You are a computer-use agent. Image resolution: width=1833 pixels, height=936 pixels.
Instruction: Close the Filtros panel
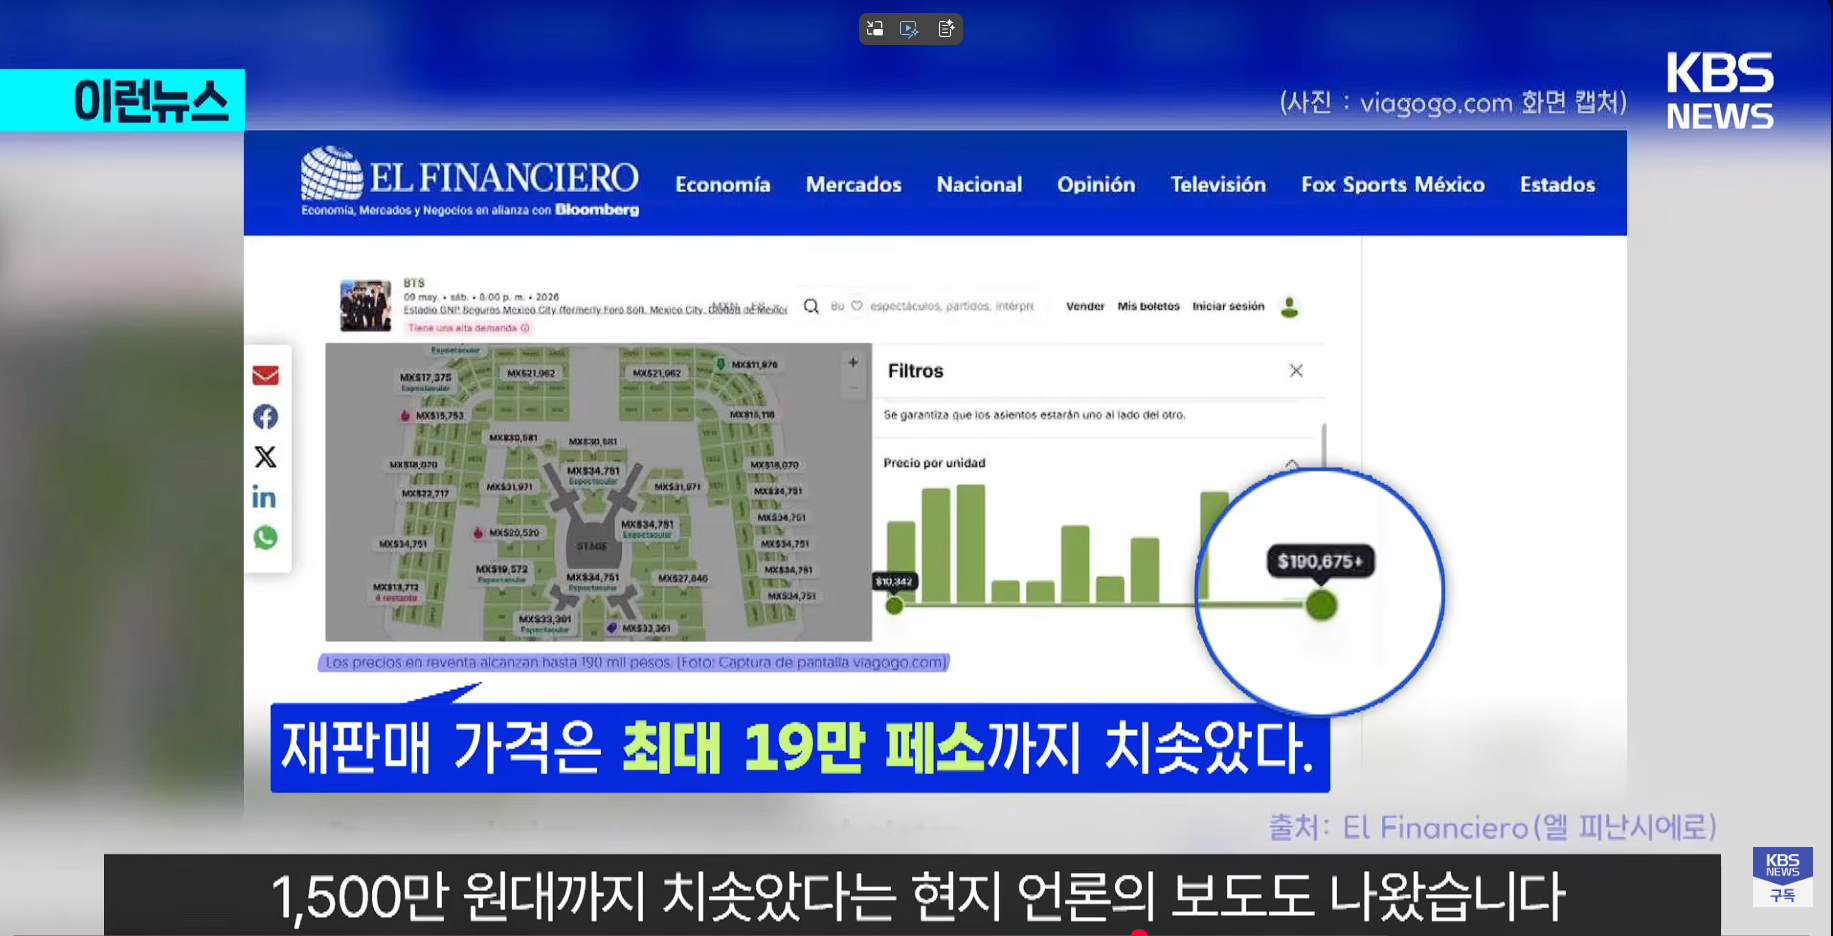[1296, 371]
